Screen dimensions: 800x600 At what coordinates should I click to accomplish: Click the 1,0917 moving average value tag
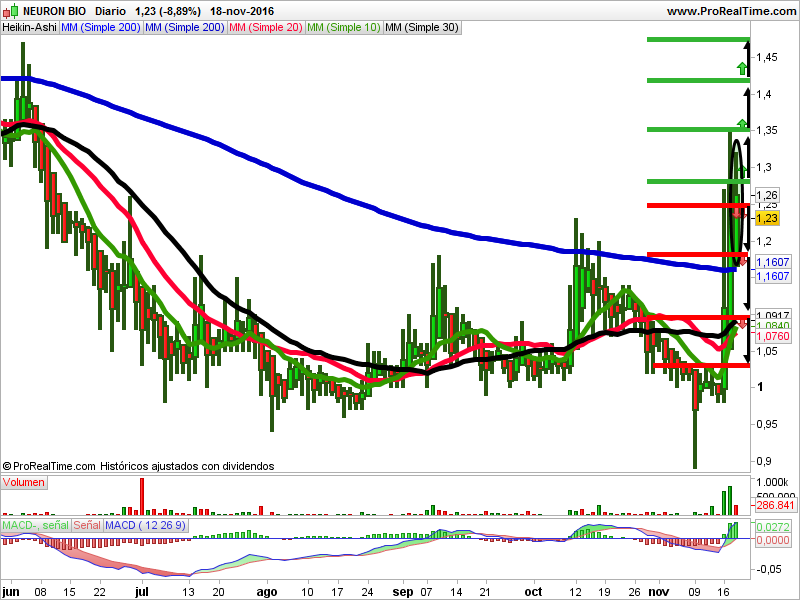[x=772, y=314]
